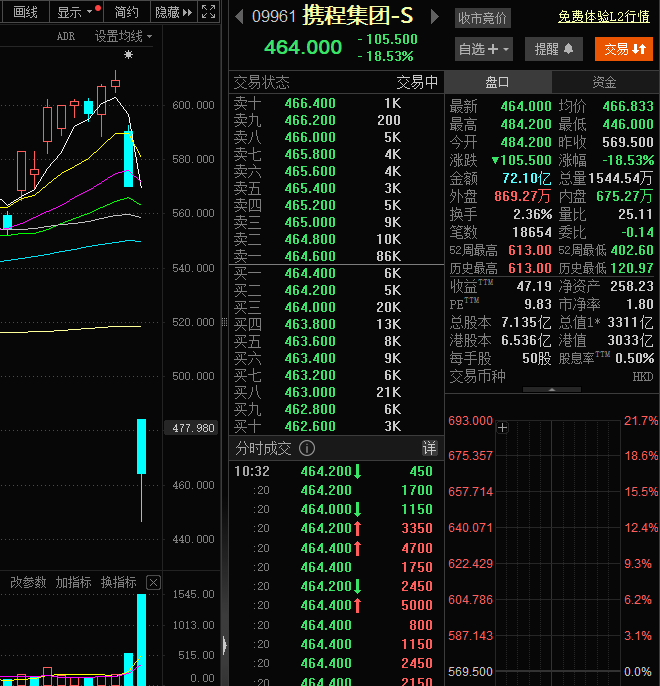
Task: Click the 买十 462.600 bid row
Action: point(336,426)
